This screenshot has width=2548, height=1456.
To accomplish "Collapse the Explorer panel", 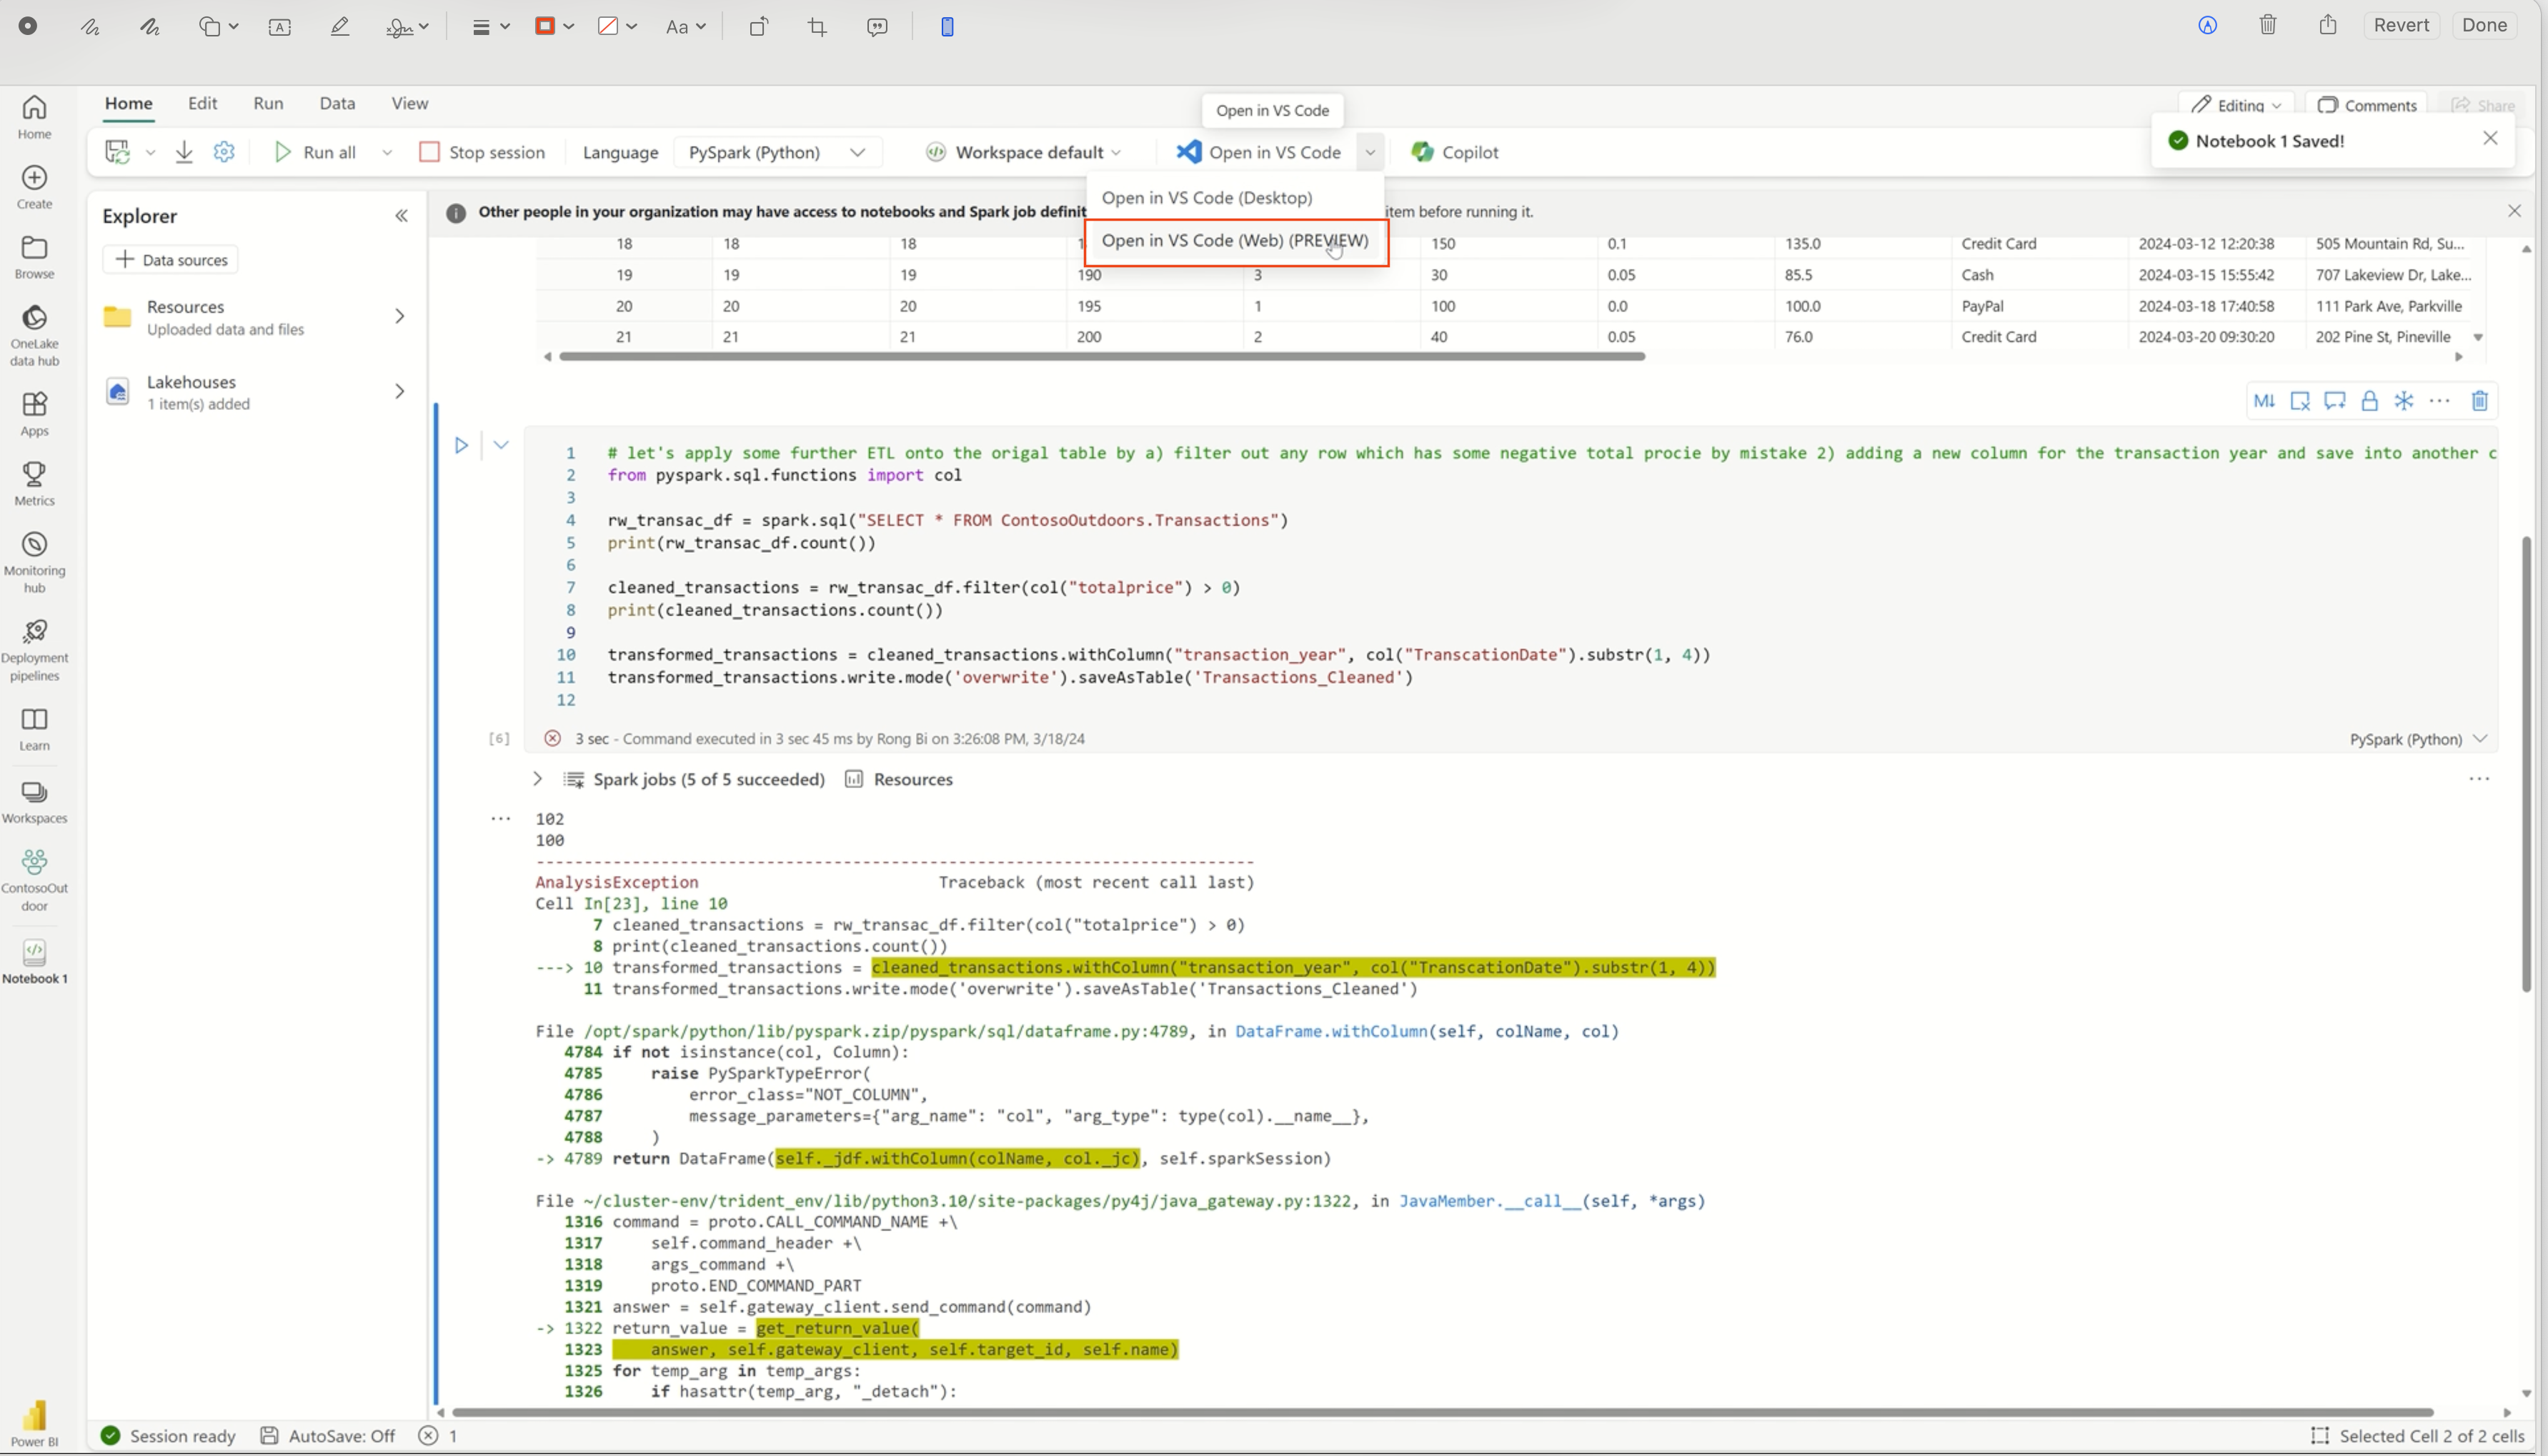I will pos(401,216).
